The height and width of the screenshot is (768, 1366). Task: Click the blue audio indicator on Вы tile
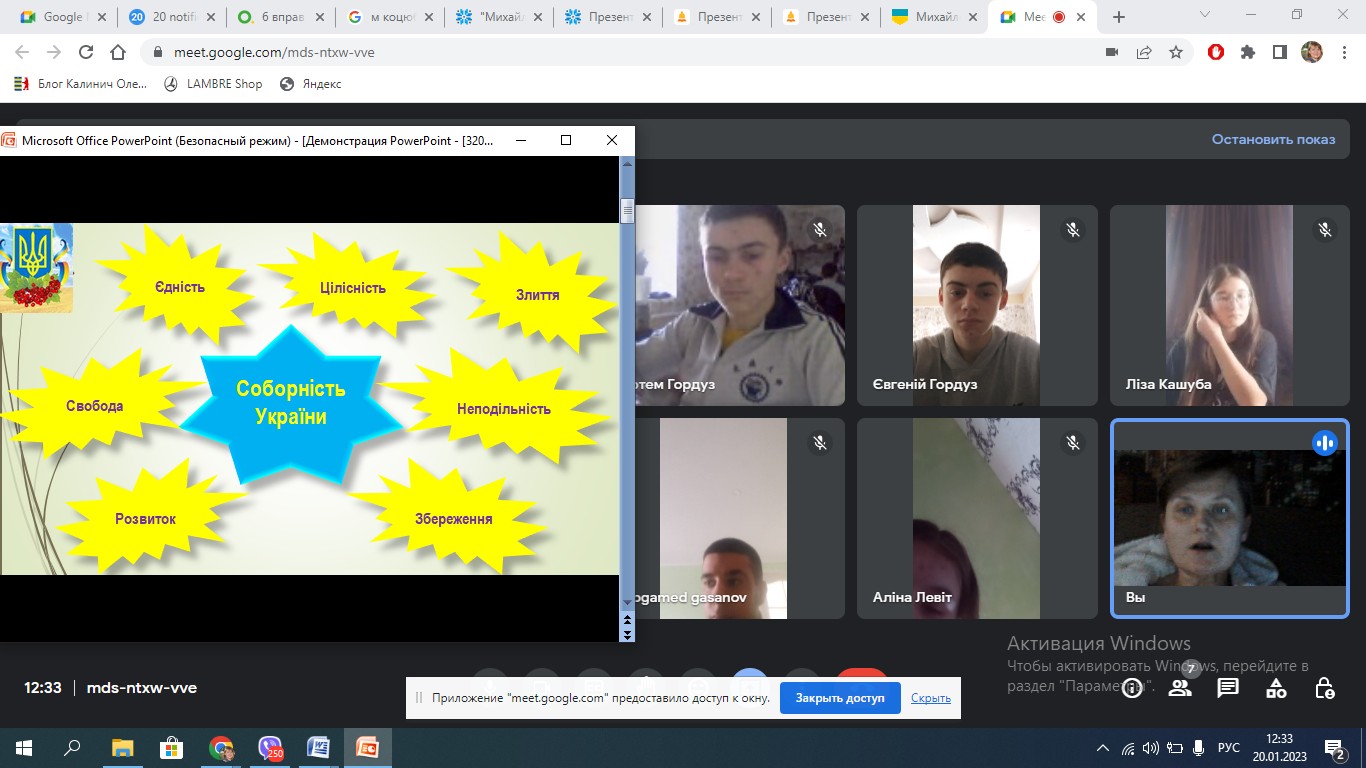pyautogui.click(x=1325, y=442)
